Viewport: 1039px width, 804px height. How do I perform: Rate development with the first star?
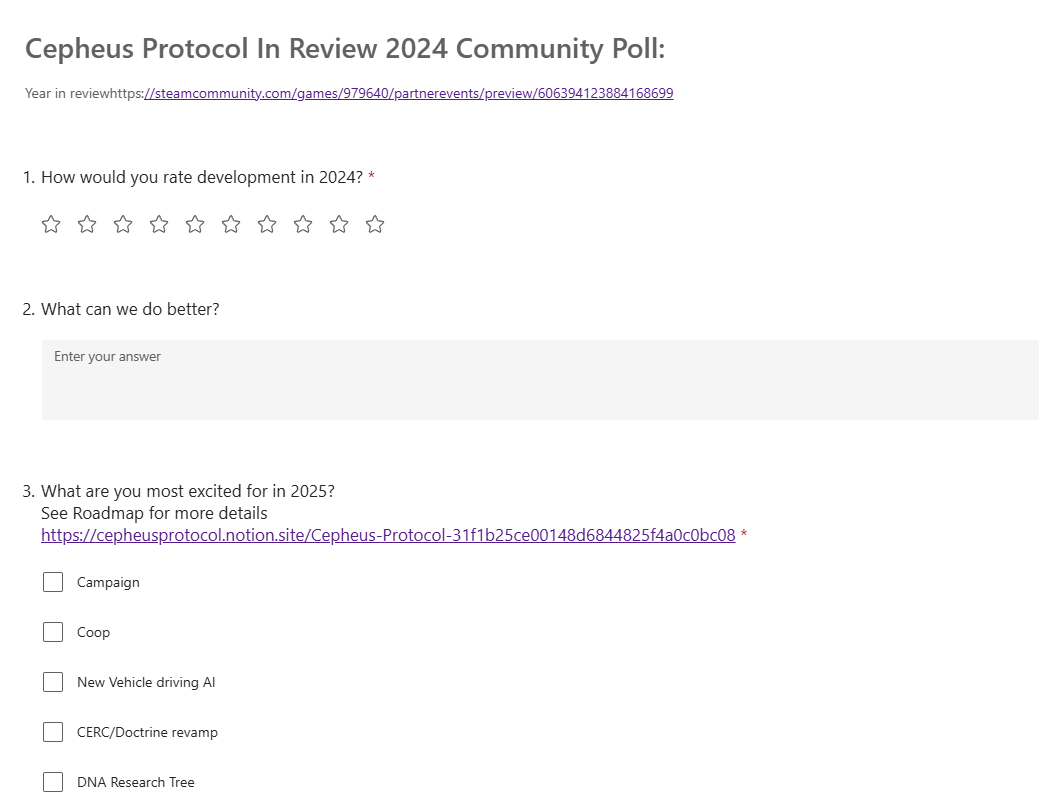click(x=51, y=224)
